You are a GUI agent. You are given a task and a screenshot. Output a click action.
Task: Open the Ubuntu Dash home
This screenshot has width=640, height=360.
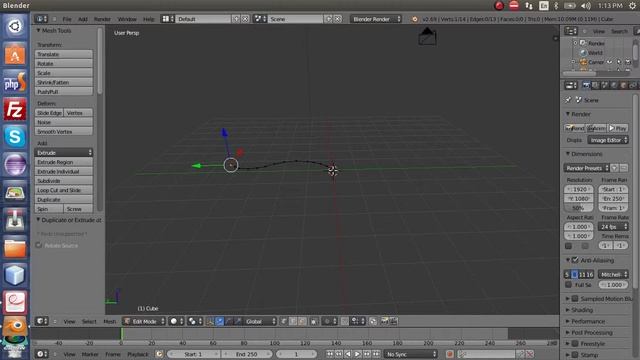[x=15, y=27]
